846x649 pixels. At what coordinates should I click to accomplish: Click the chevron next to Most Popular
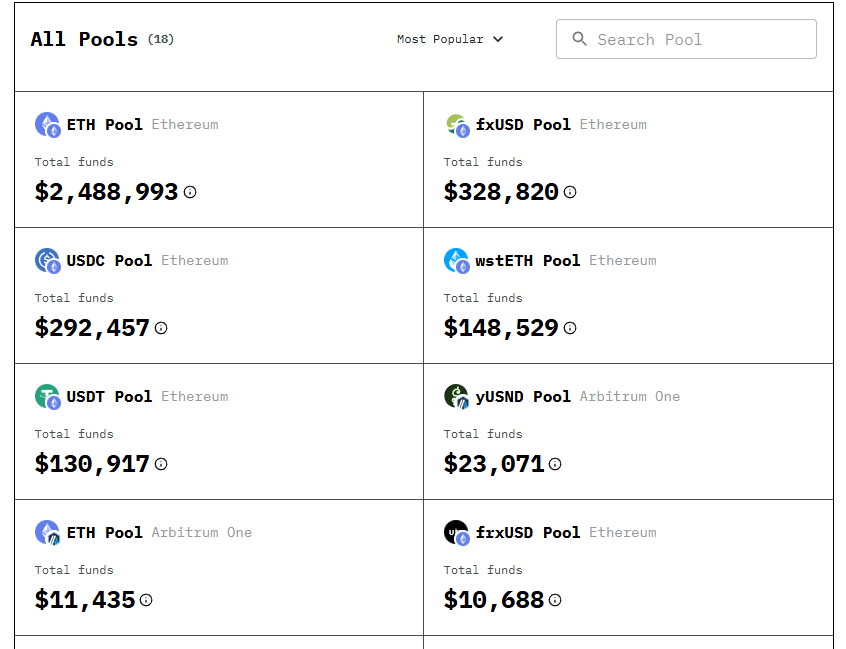[x=497, y=39]
